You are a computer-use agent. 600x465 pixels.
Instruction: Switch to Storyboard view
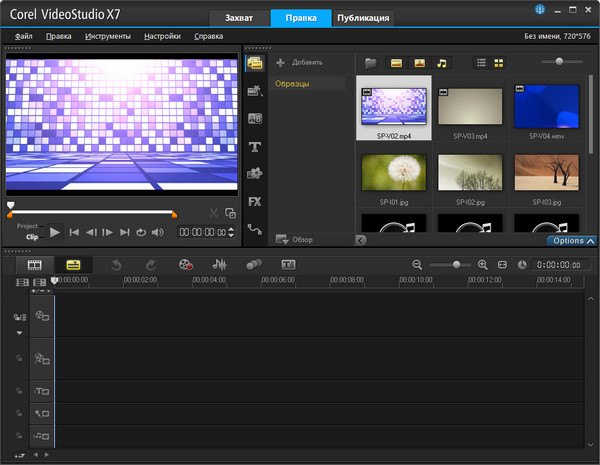(x=35, y=265)
